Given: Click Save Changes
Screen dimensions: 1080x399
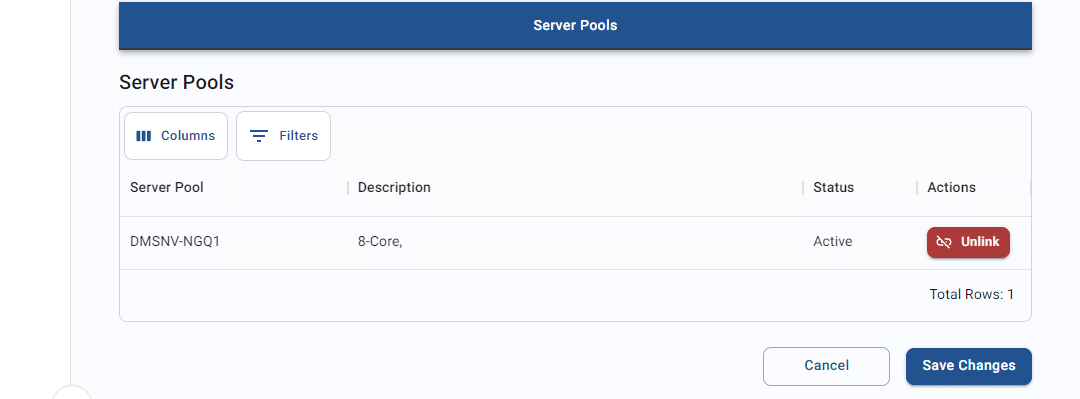Looking at the screenshot, I should [968, 366].
